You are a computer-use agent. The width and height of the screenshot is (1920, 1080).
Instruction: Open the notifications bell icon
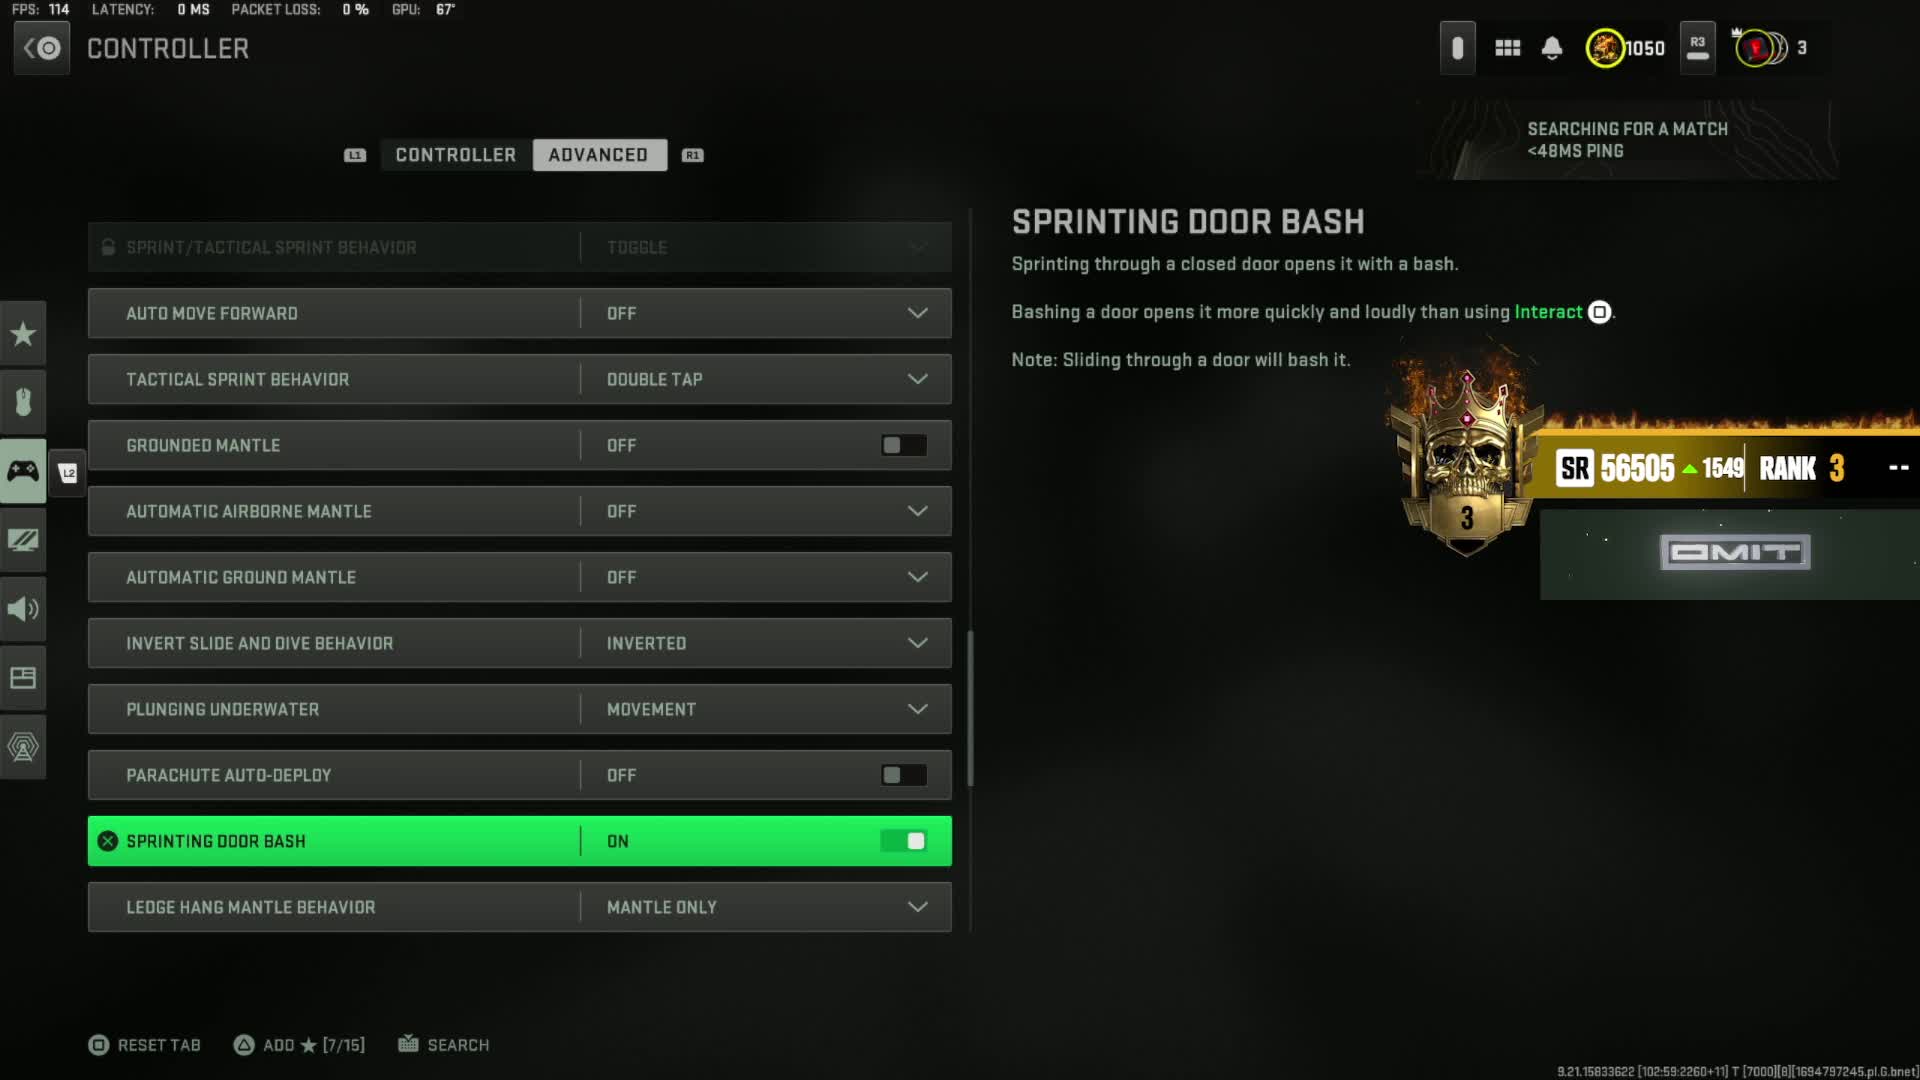point(1552,48)
